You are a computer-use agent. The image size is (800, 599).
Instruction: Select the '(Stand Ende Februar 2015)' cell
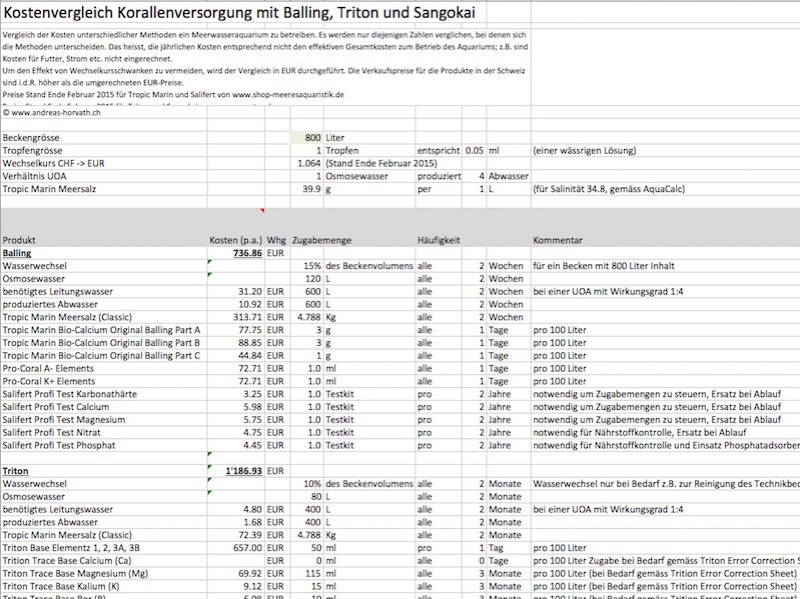click(381, 163)
